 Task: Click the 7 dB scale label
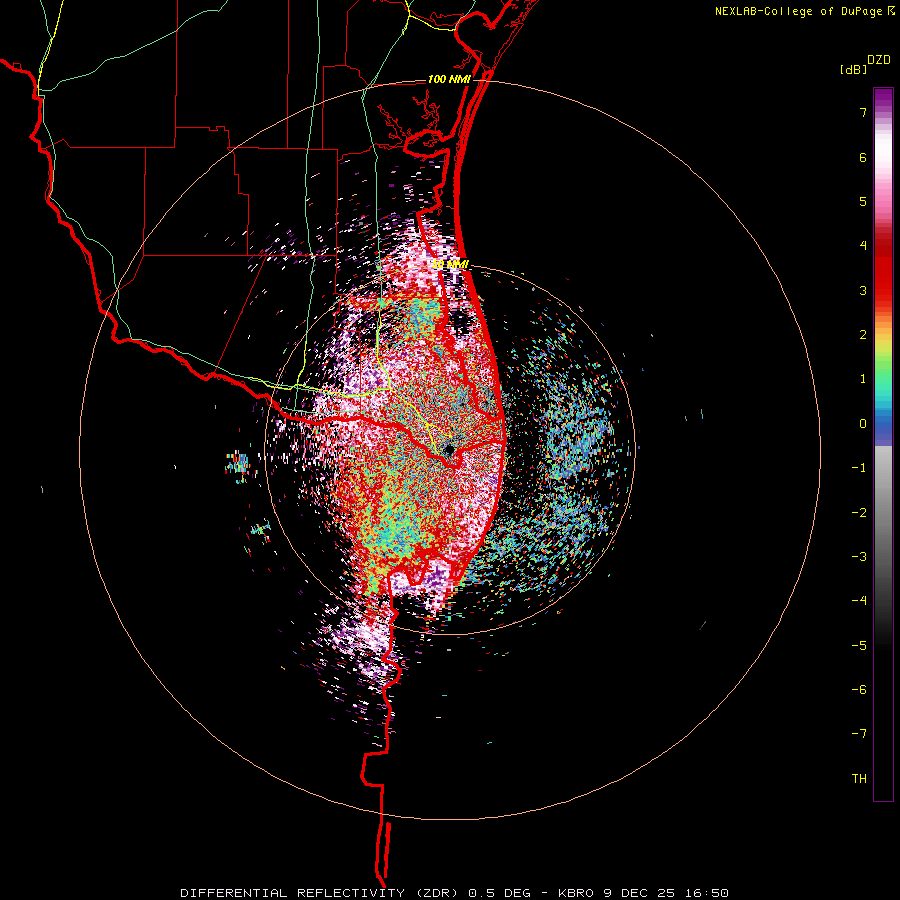[862, 112]
